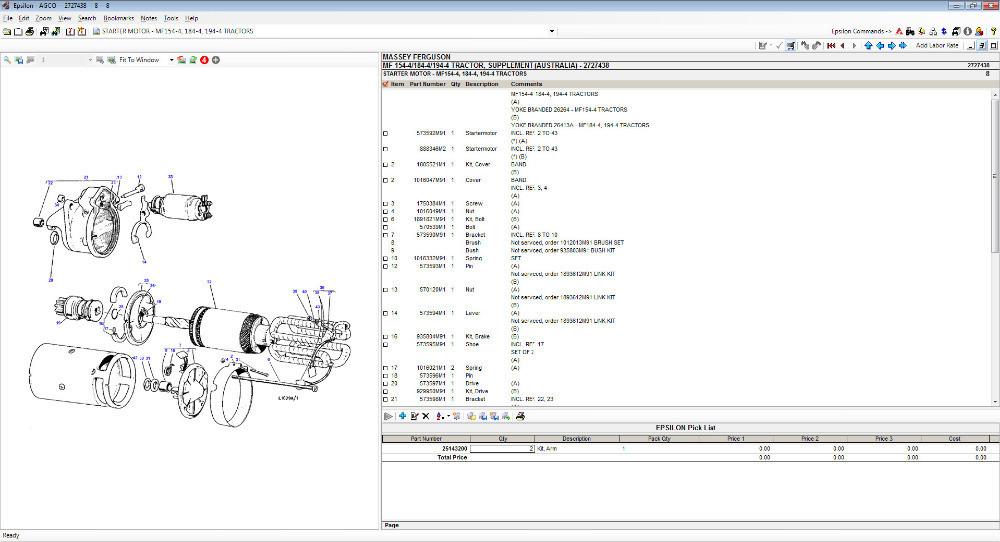
Task: Click the Part Number header in parts list
Action: click(x=427, y=84)
